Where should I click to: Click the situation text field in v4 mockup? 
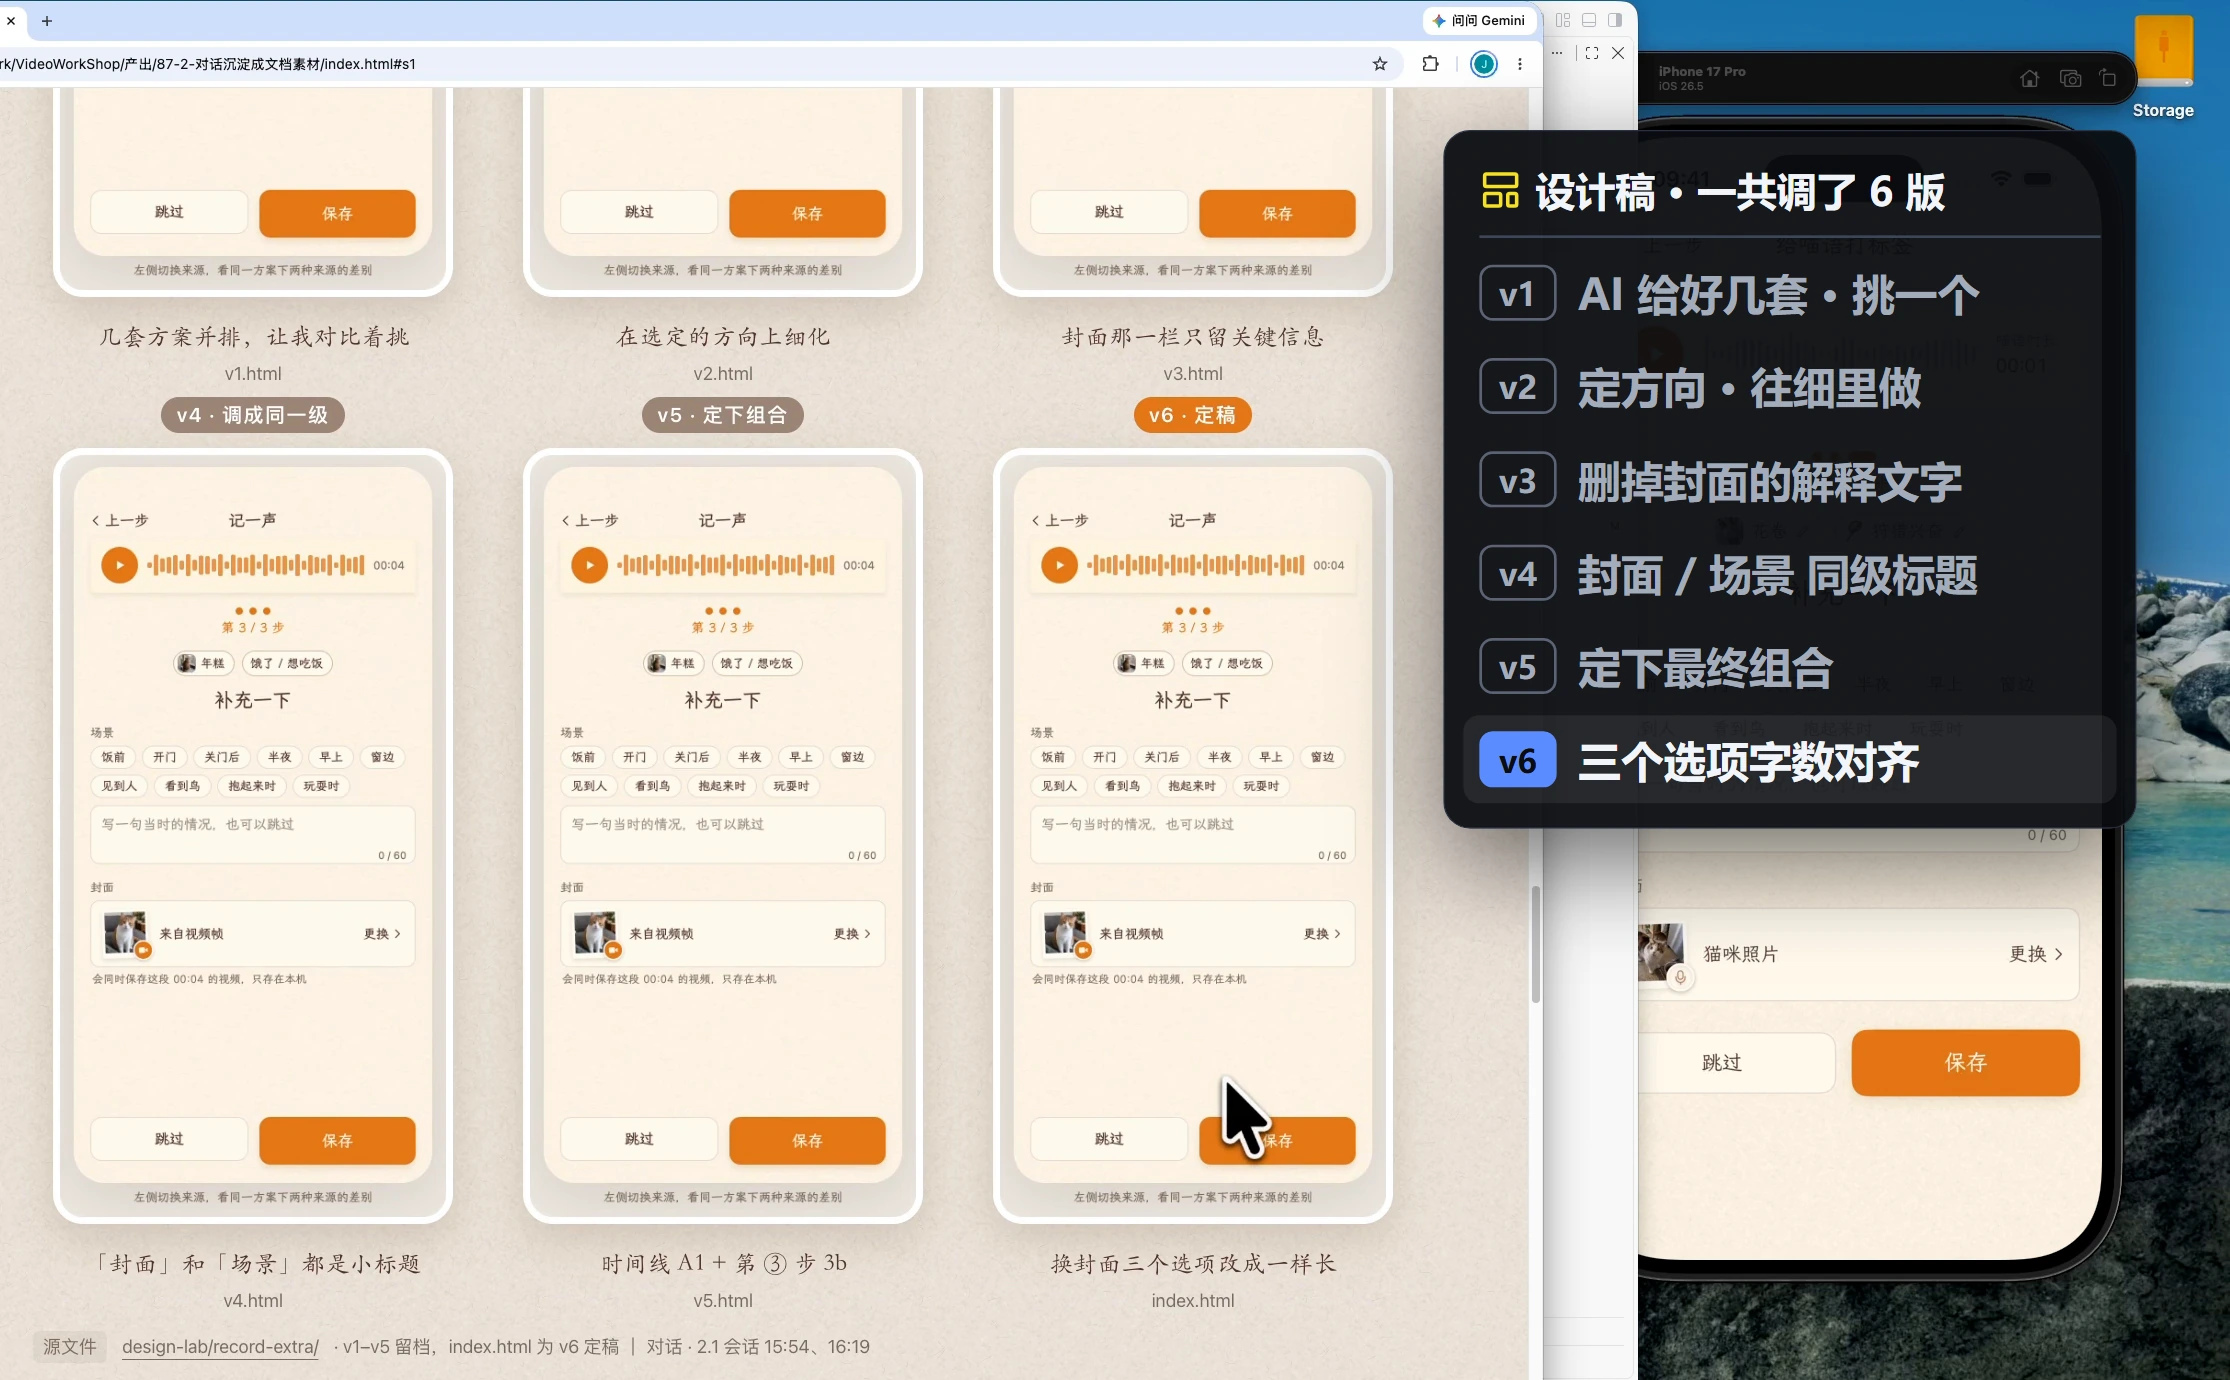click(x=253, y=835)
